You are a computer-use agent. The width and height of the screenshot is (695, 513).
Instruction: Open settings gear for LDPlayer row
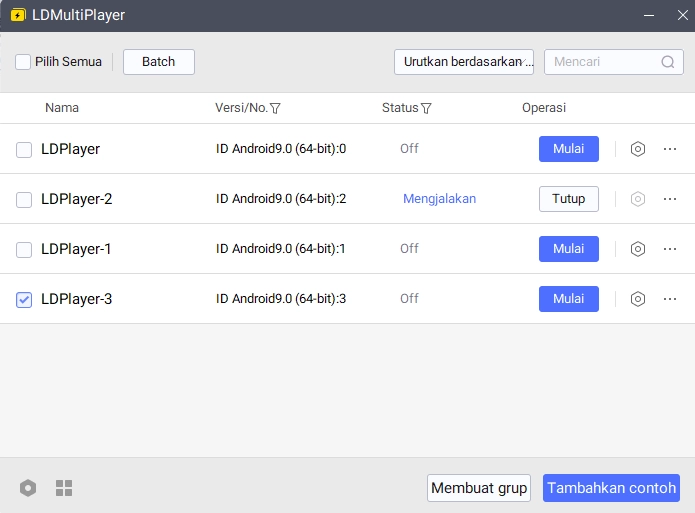click(x=638, y=149)
